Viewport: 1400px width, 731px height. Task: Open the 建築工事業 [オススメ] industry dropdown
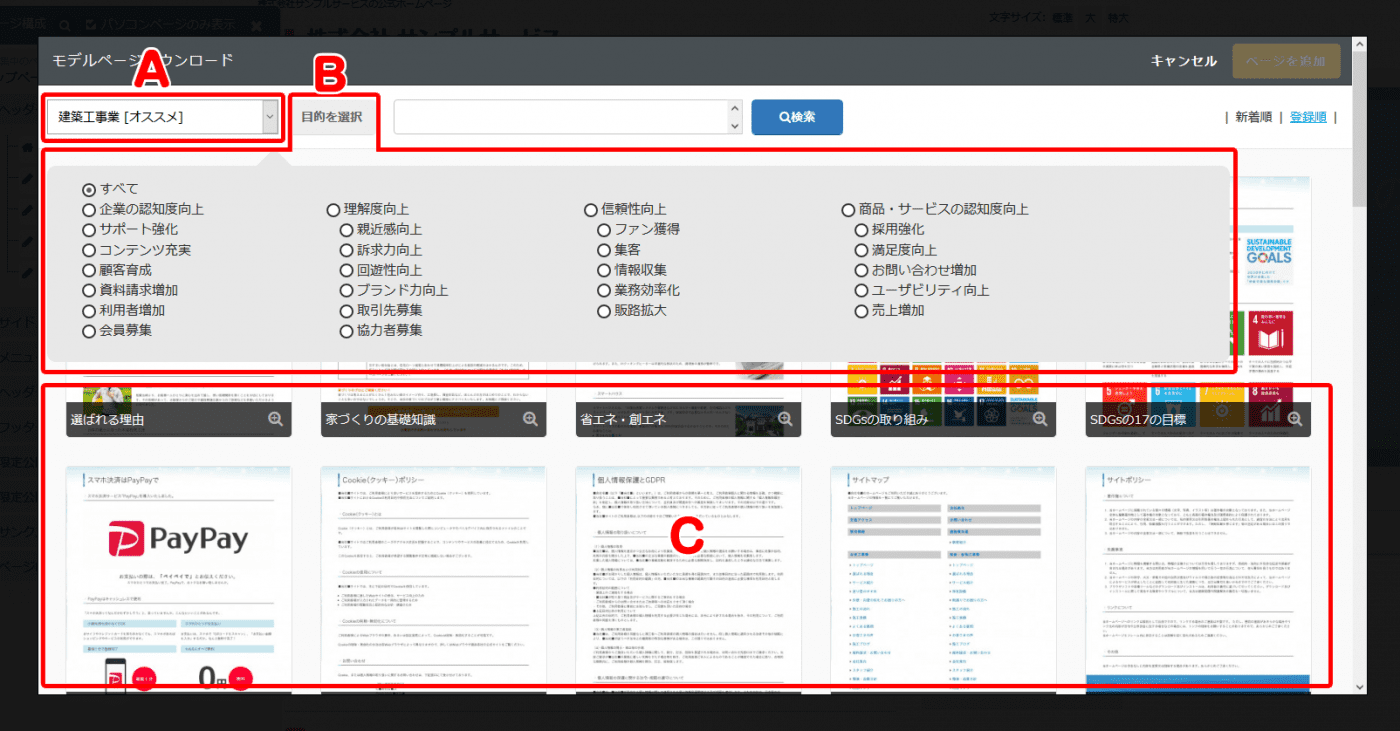coord(163,117)
